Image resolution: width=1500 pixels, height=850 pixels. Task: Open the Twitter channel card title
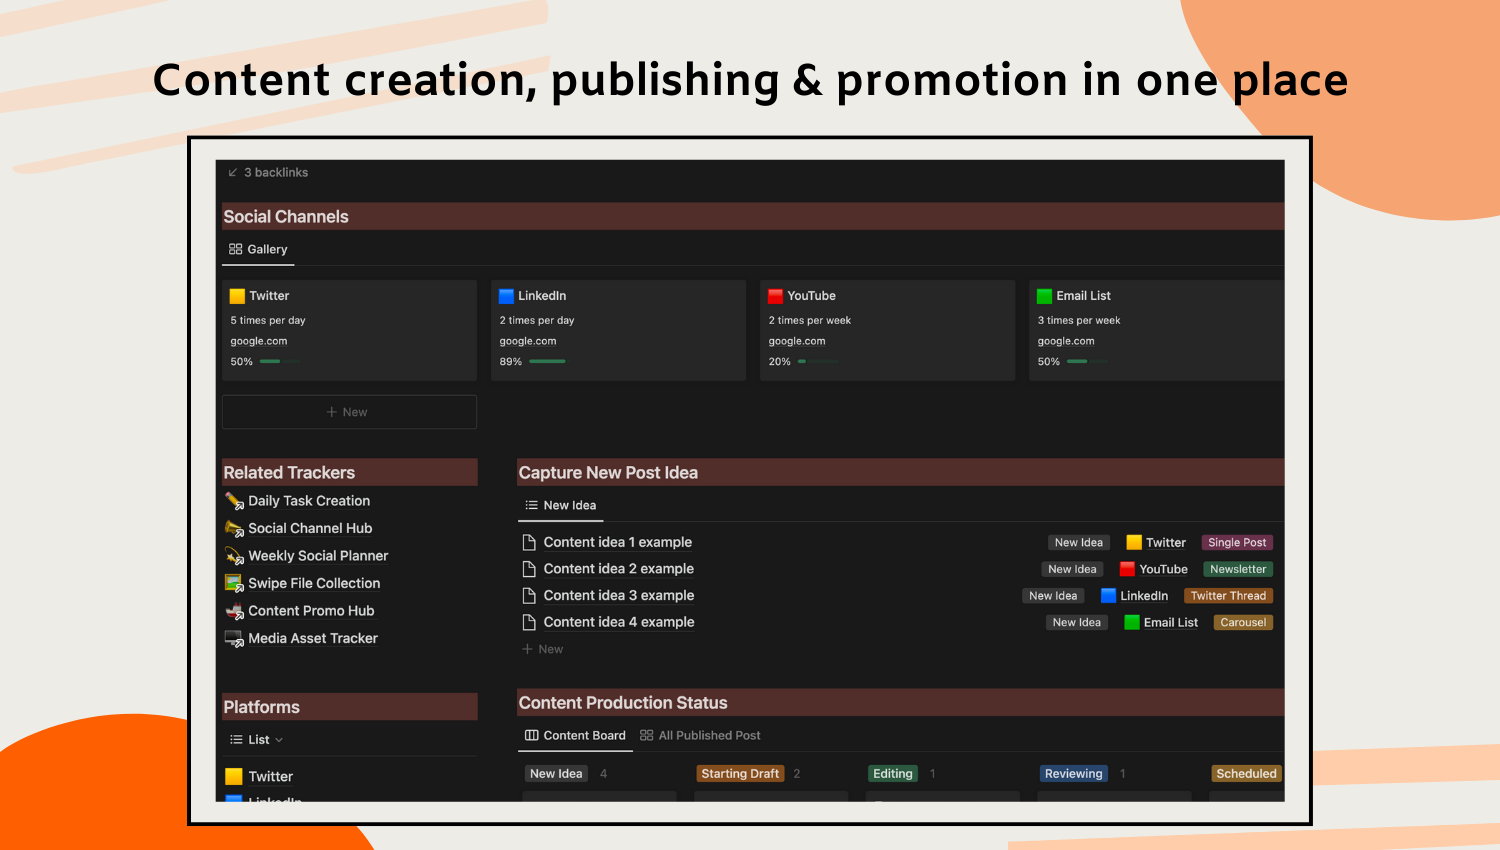click(x=269, y=296)
